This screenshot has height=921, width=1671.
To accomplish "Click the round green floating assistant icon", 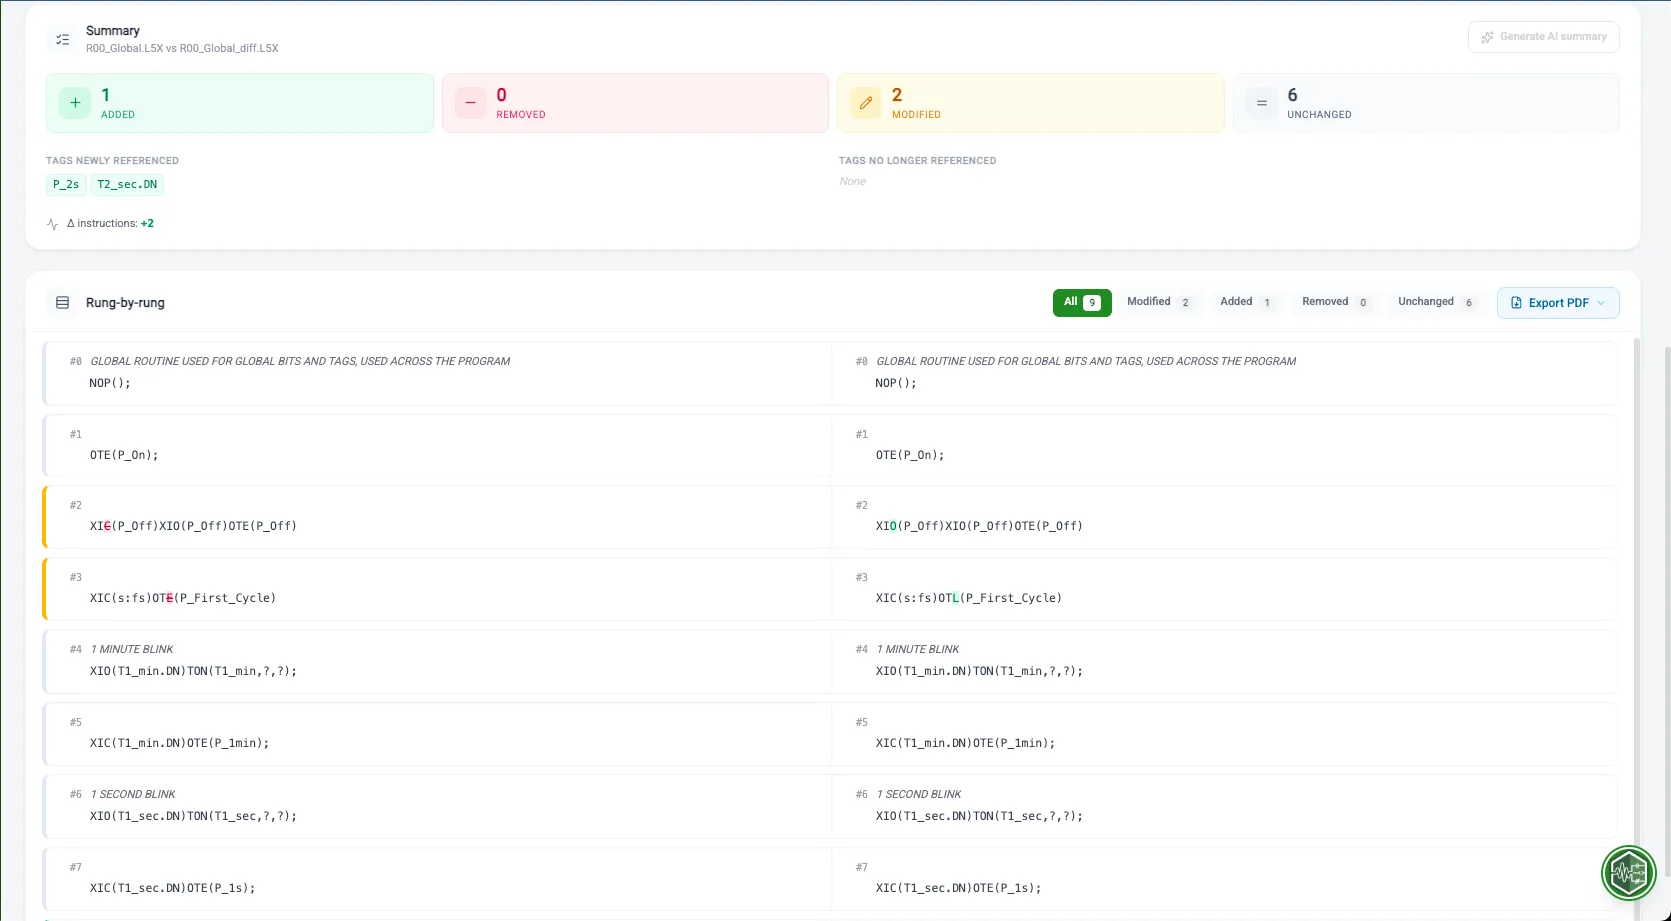I will pos(1628,873).
